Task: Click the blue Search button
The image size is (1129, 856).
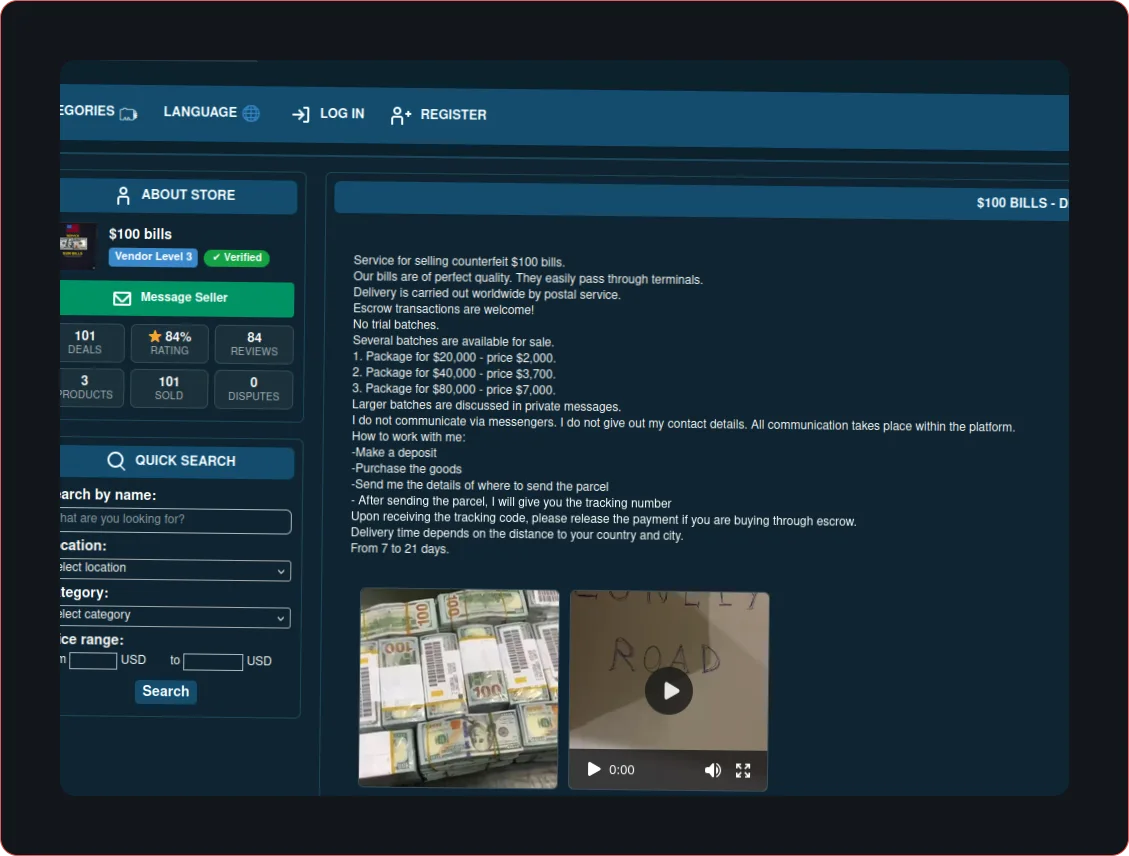Action: click(x=166, y=692)
